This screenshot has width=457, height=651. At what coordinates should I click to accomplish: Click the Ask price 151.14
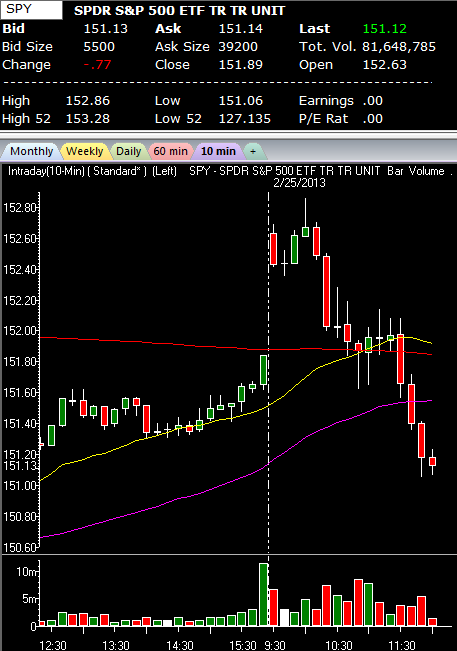coord(241,29)
